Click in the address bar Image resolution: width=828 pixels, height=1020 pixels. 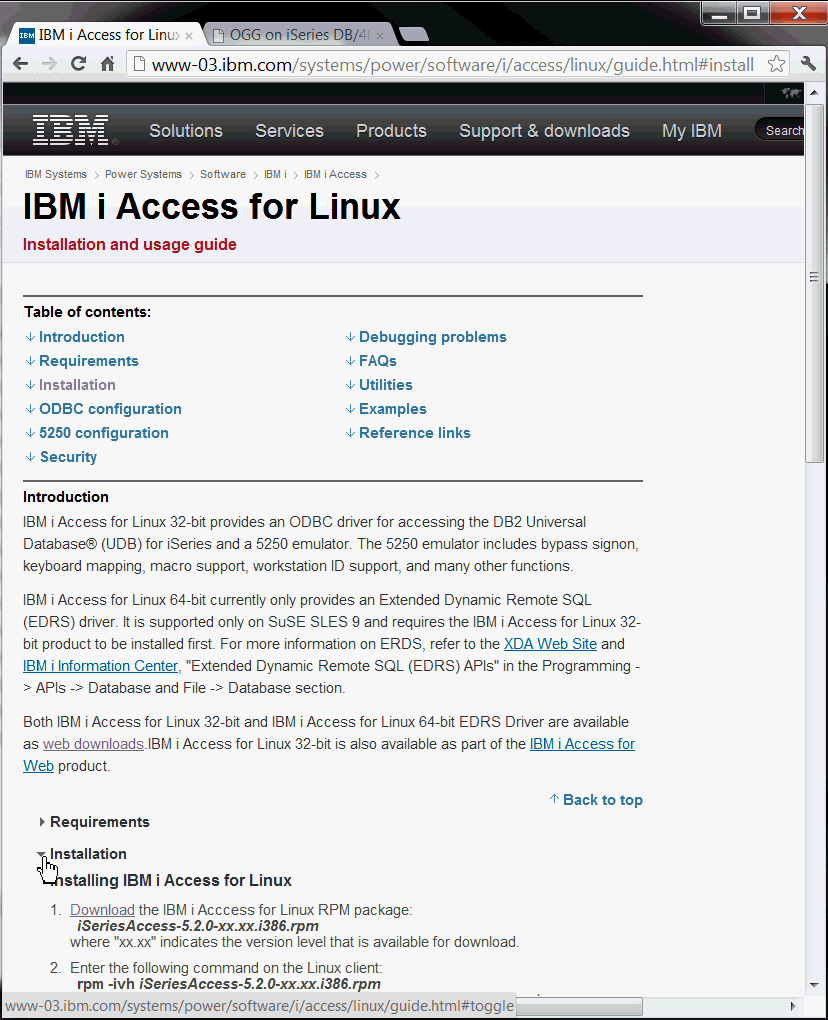tap(450, 65)
